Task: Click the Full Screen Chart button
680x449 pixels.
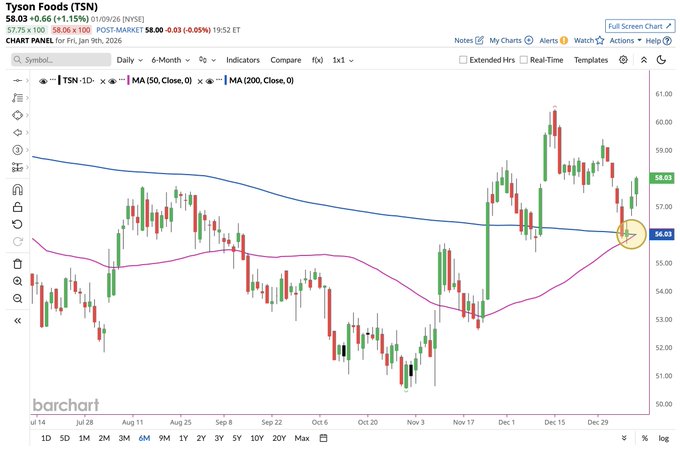Action: click(x=640, y=26)
